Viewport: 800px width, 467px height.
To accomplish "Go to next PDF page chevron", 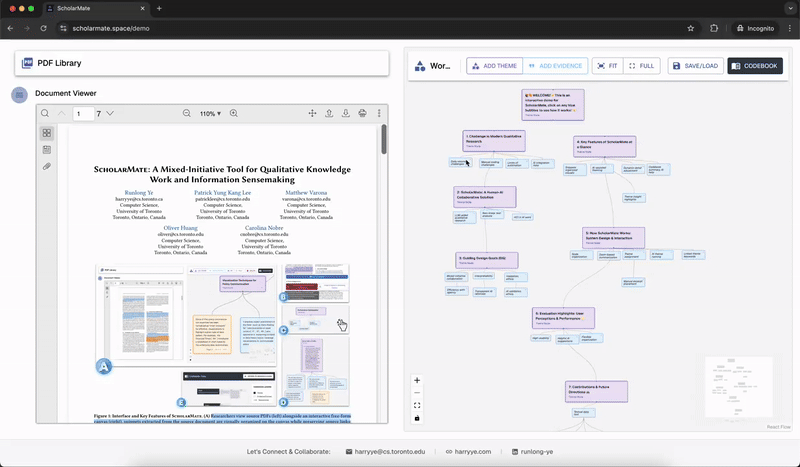I will point(110,114).
